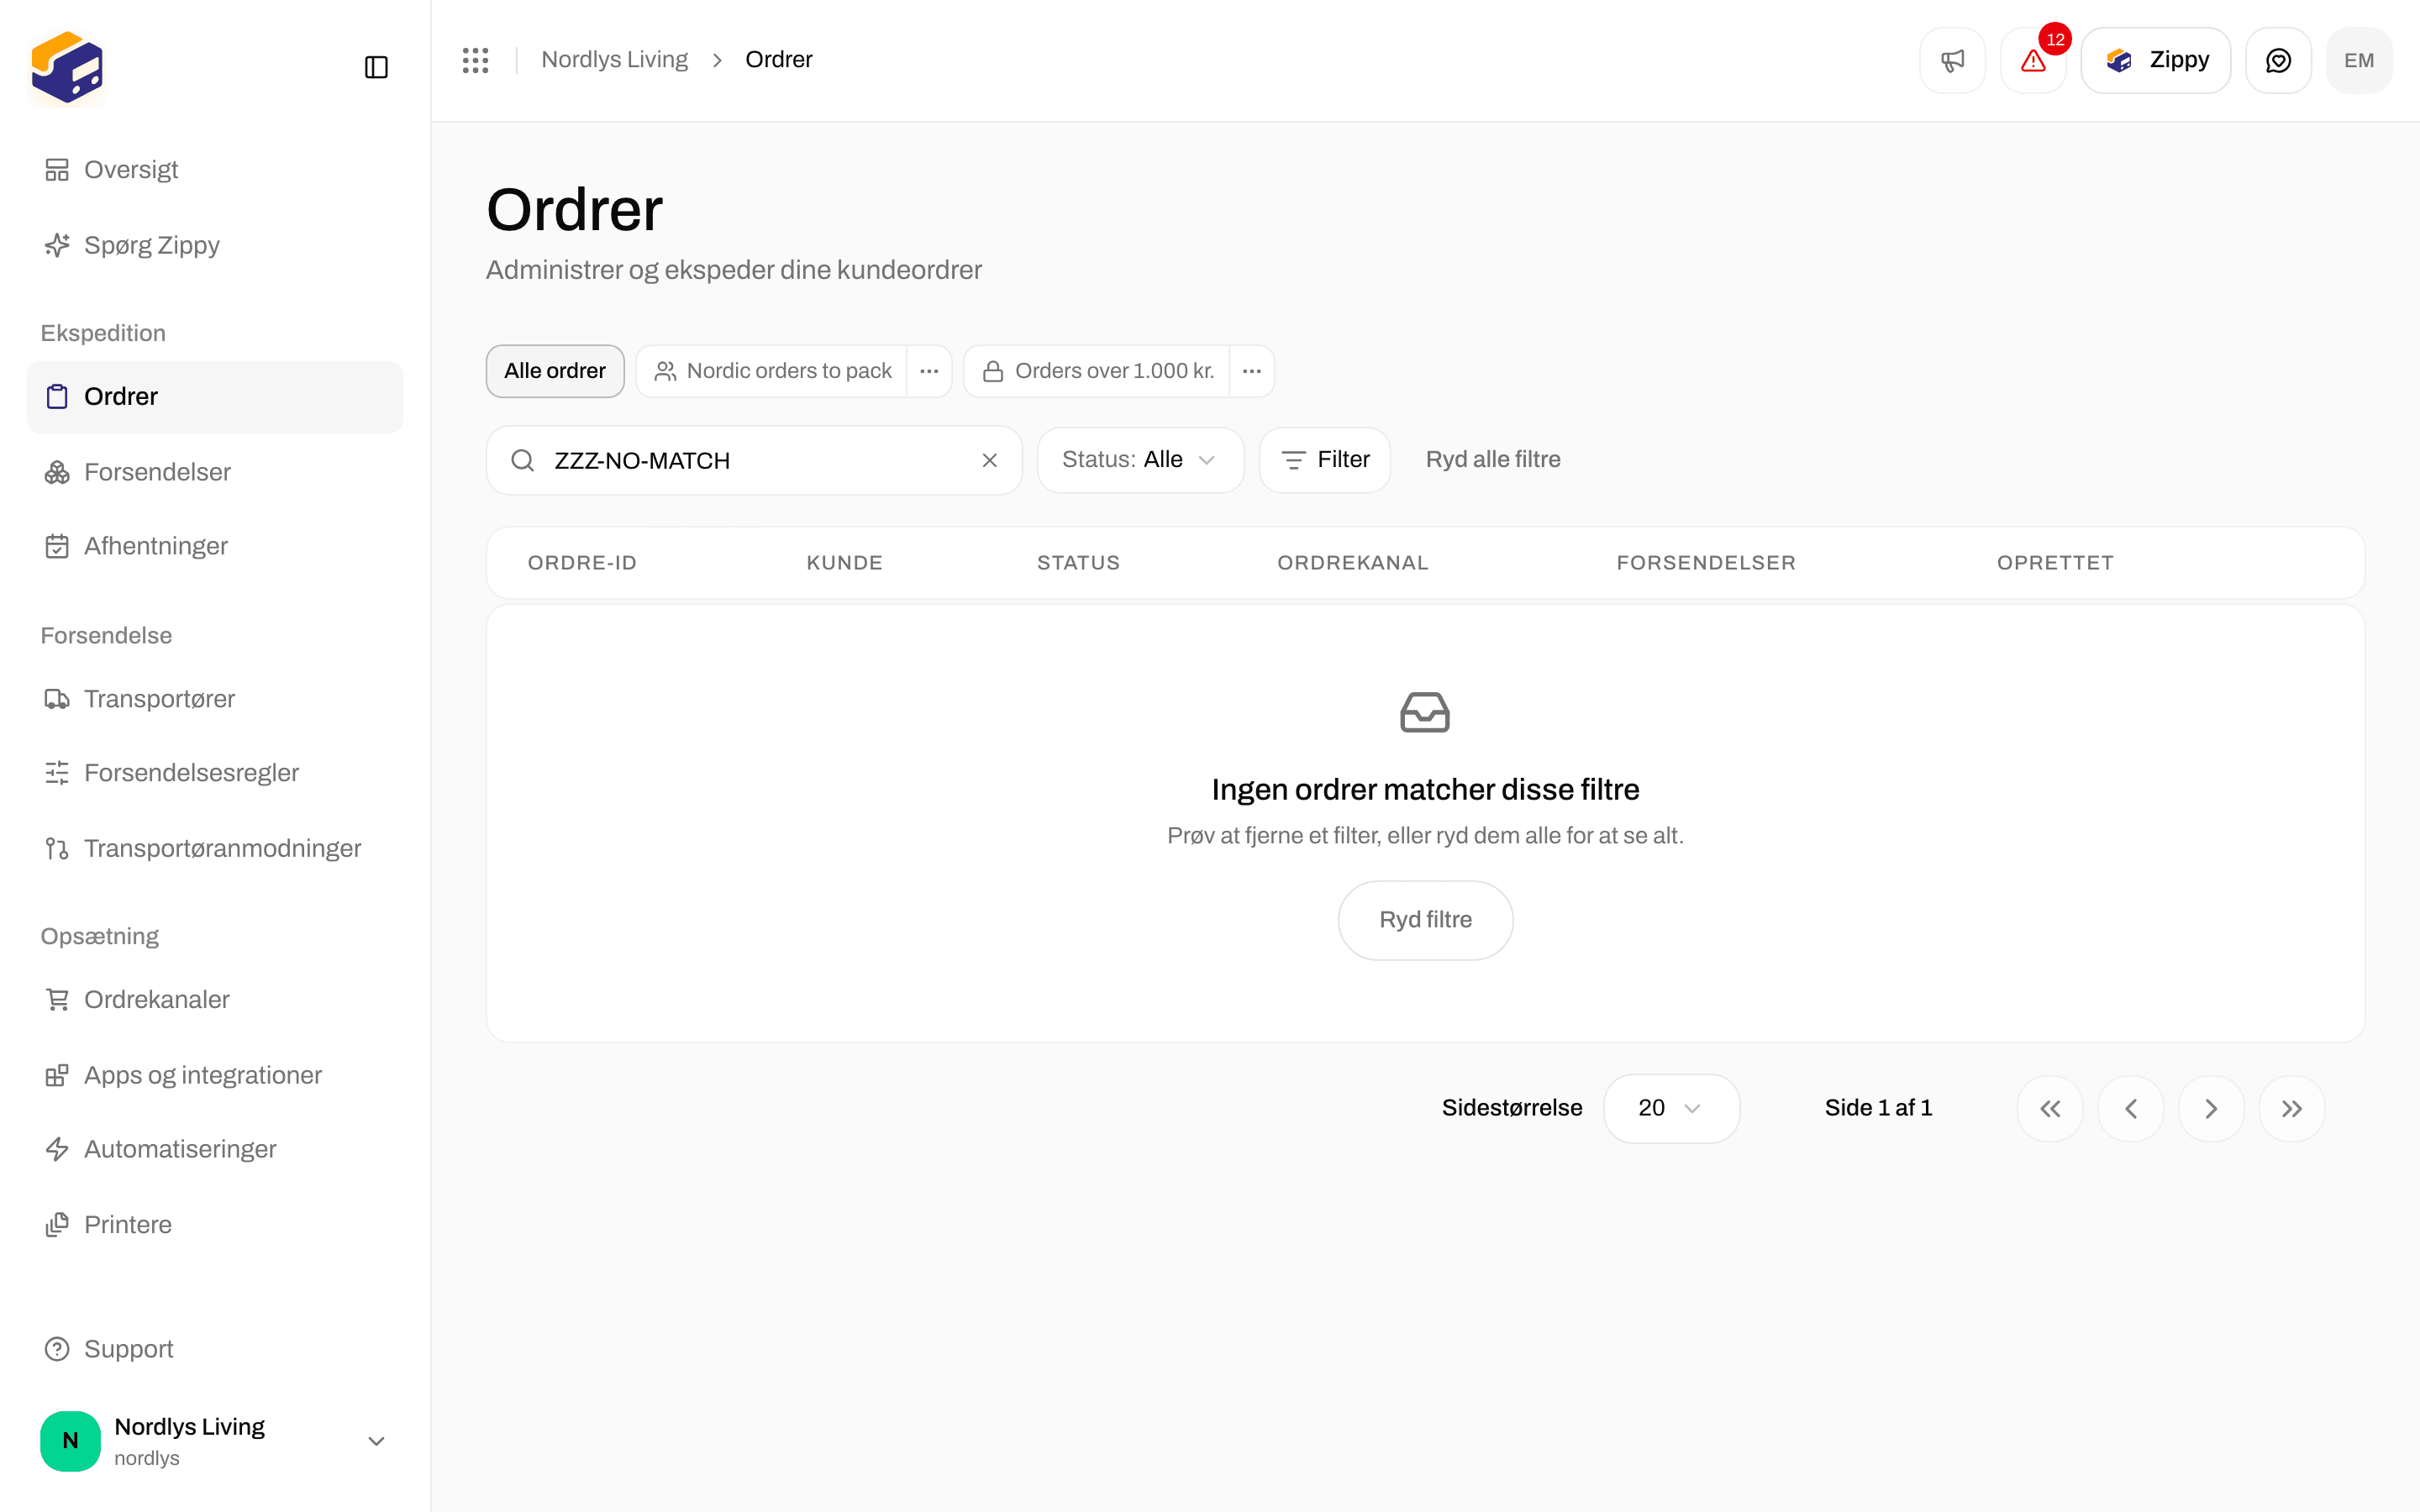Open Spørg Zippy in the sidebar
The image size is (2420, 1512).
click(214, 245)
